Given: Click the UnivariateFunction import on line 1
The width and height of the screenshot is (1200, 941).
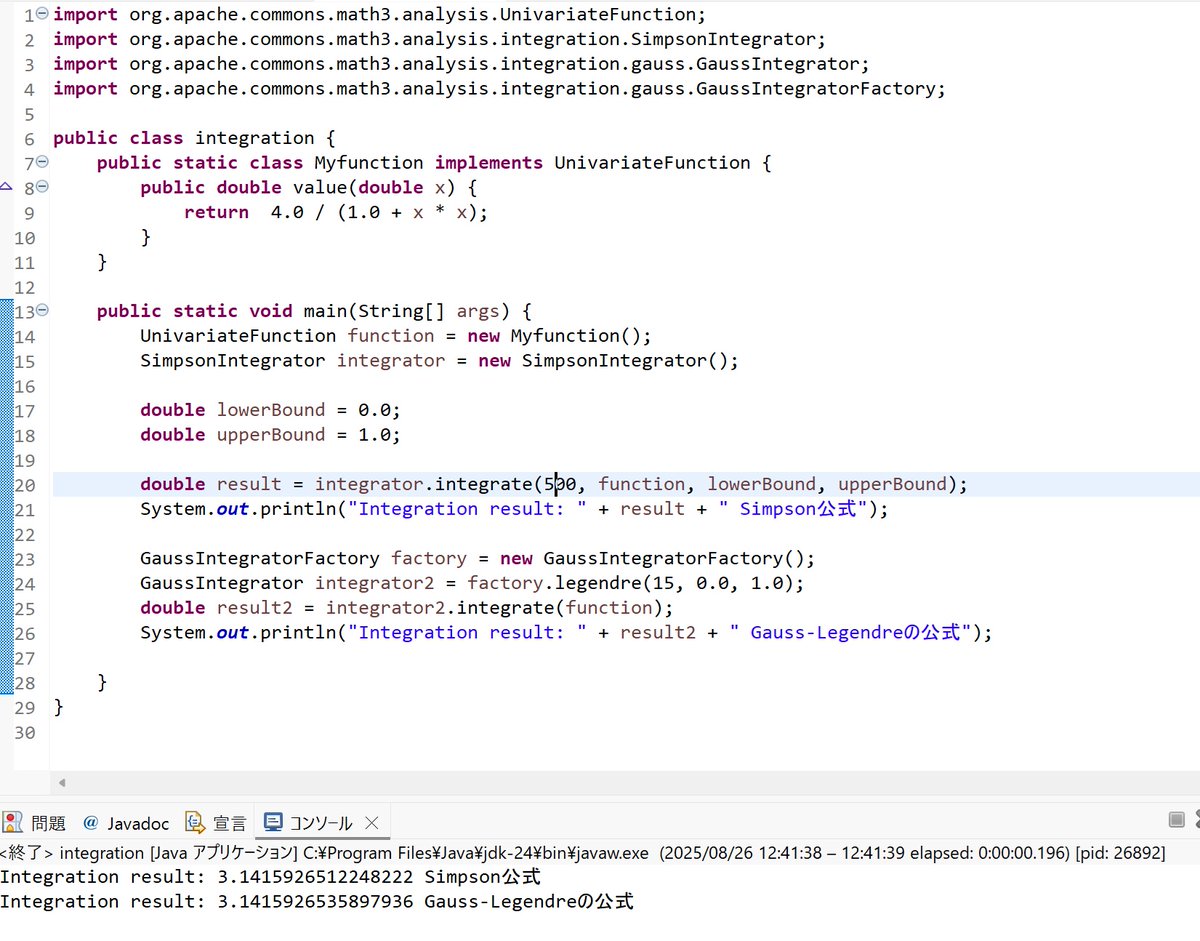Looking at the screenshot, I should (x=379, y=15).
